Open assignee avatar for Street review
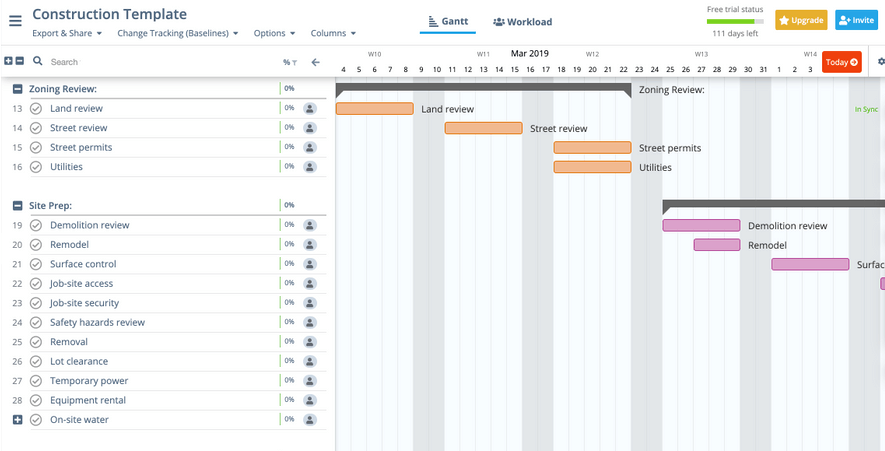The image size is (885, 451). [309, 128]
